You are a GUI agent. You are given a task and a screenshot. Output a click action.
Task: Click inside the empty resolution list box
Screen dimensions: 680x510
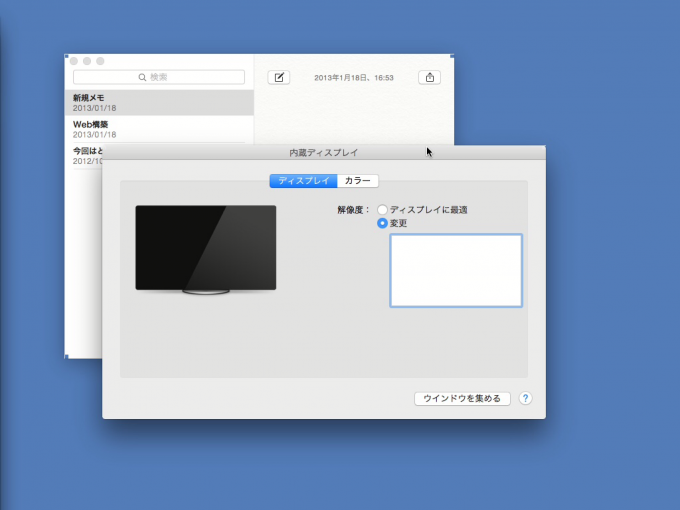455,270
